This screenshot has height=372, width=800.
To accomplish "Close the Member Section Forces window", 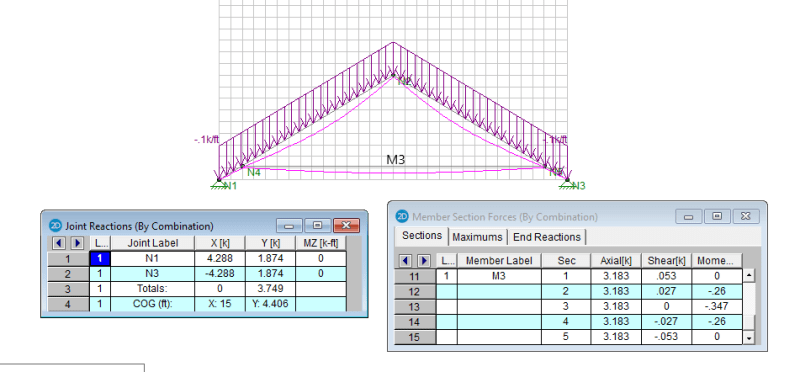I will click(746, 216).
